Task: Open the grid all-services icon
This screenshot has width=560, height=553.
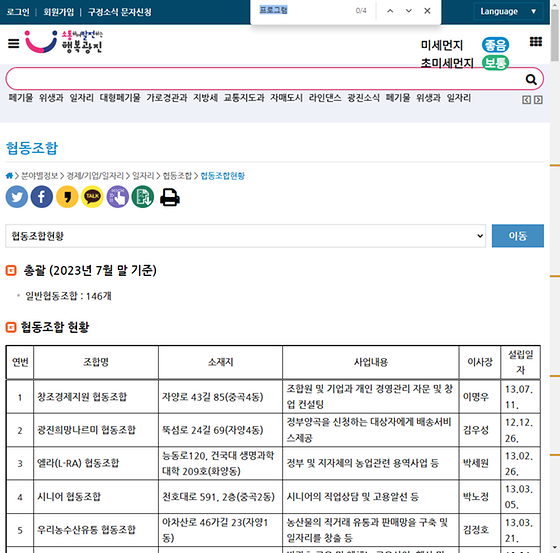Action: click(535, 42)
